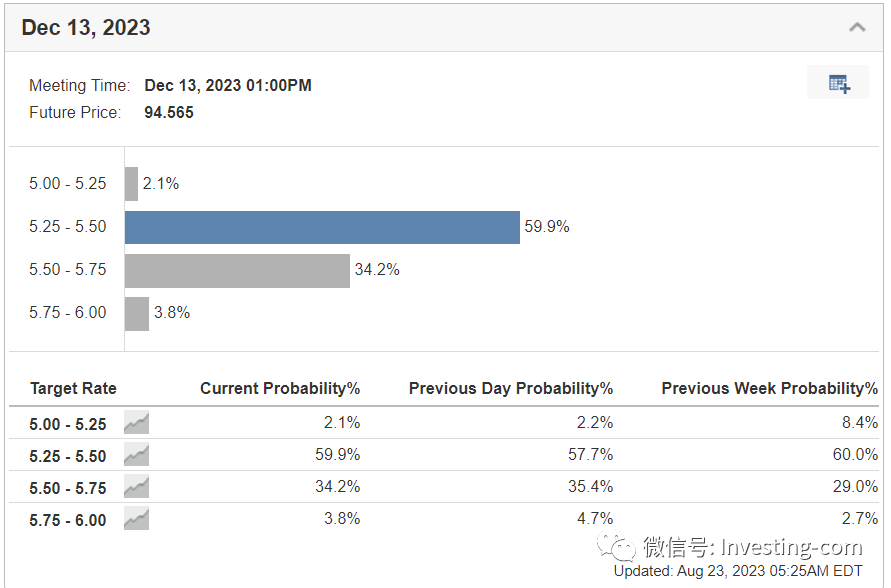Click Previous Day Probability% column header
891x588 pixels.
point(510,388)
